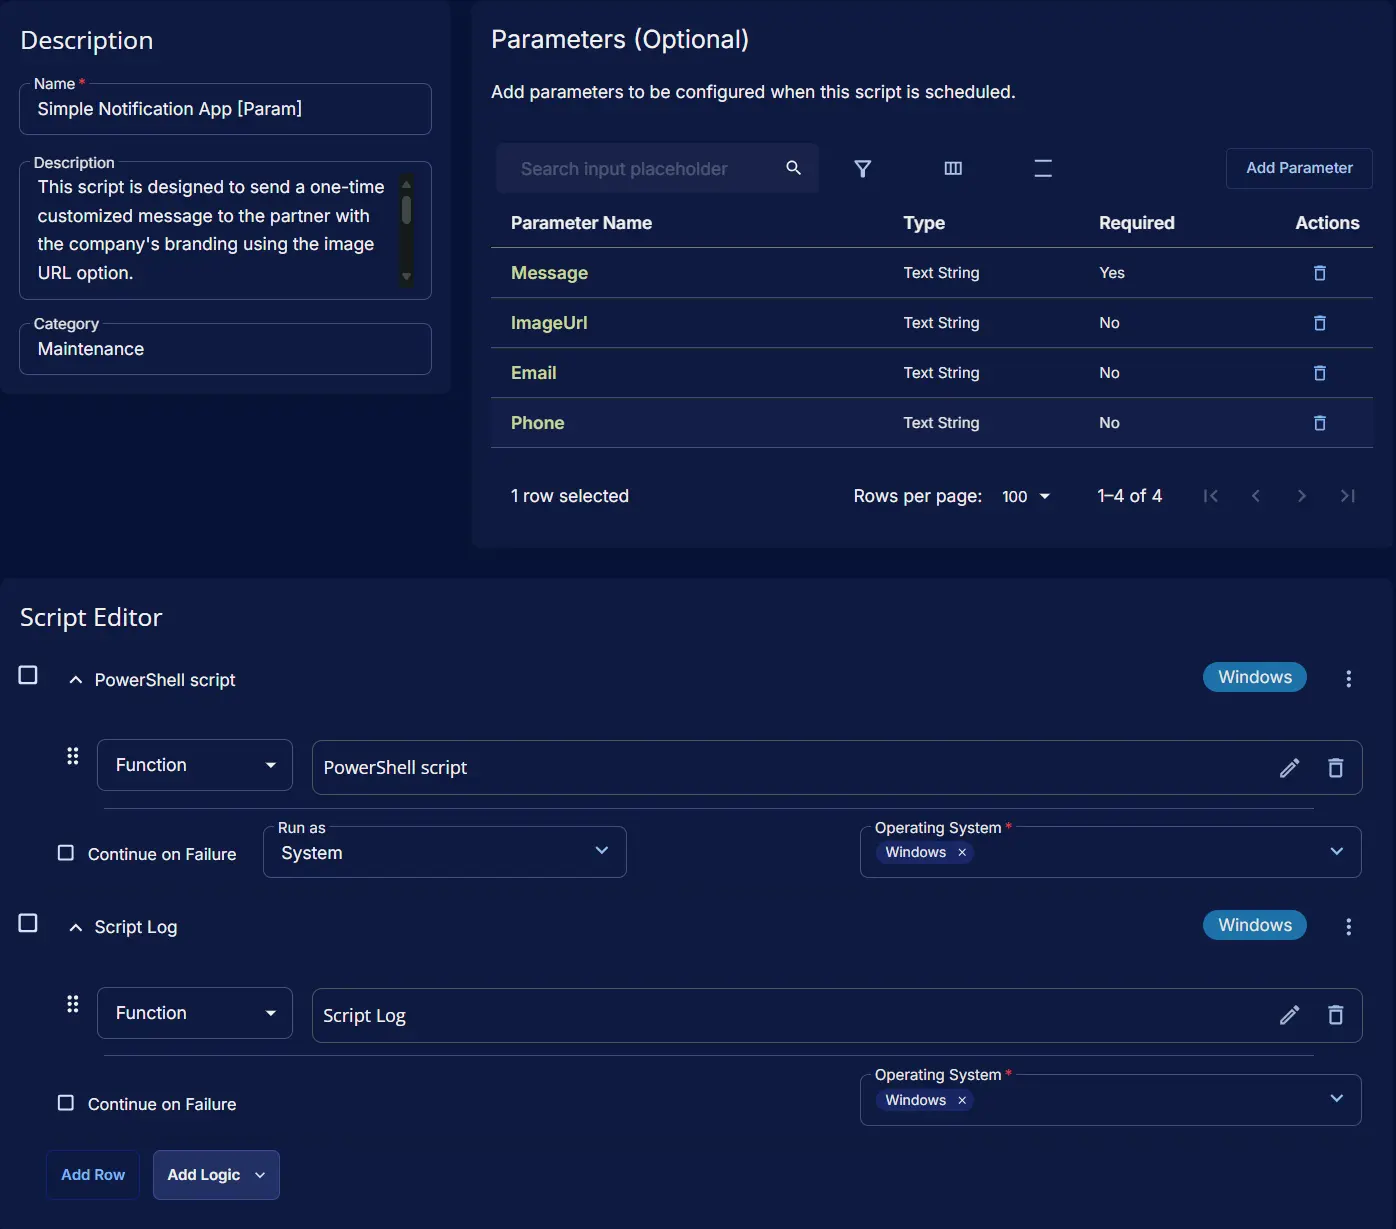Click the Description scrollbar up arrow

[406, 184]
